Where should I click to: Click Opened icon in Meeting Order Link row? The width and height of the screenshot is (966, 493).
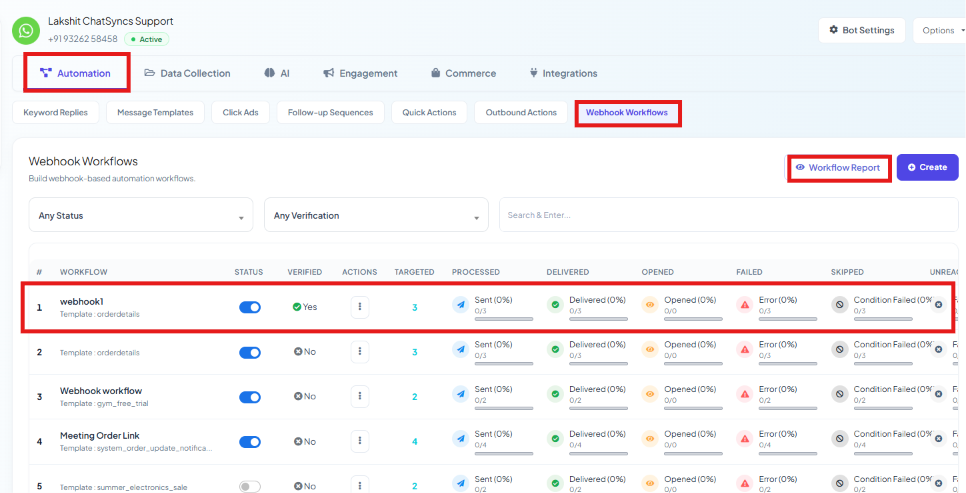pos(650,439)
